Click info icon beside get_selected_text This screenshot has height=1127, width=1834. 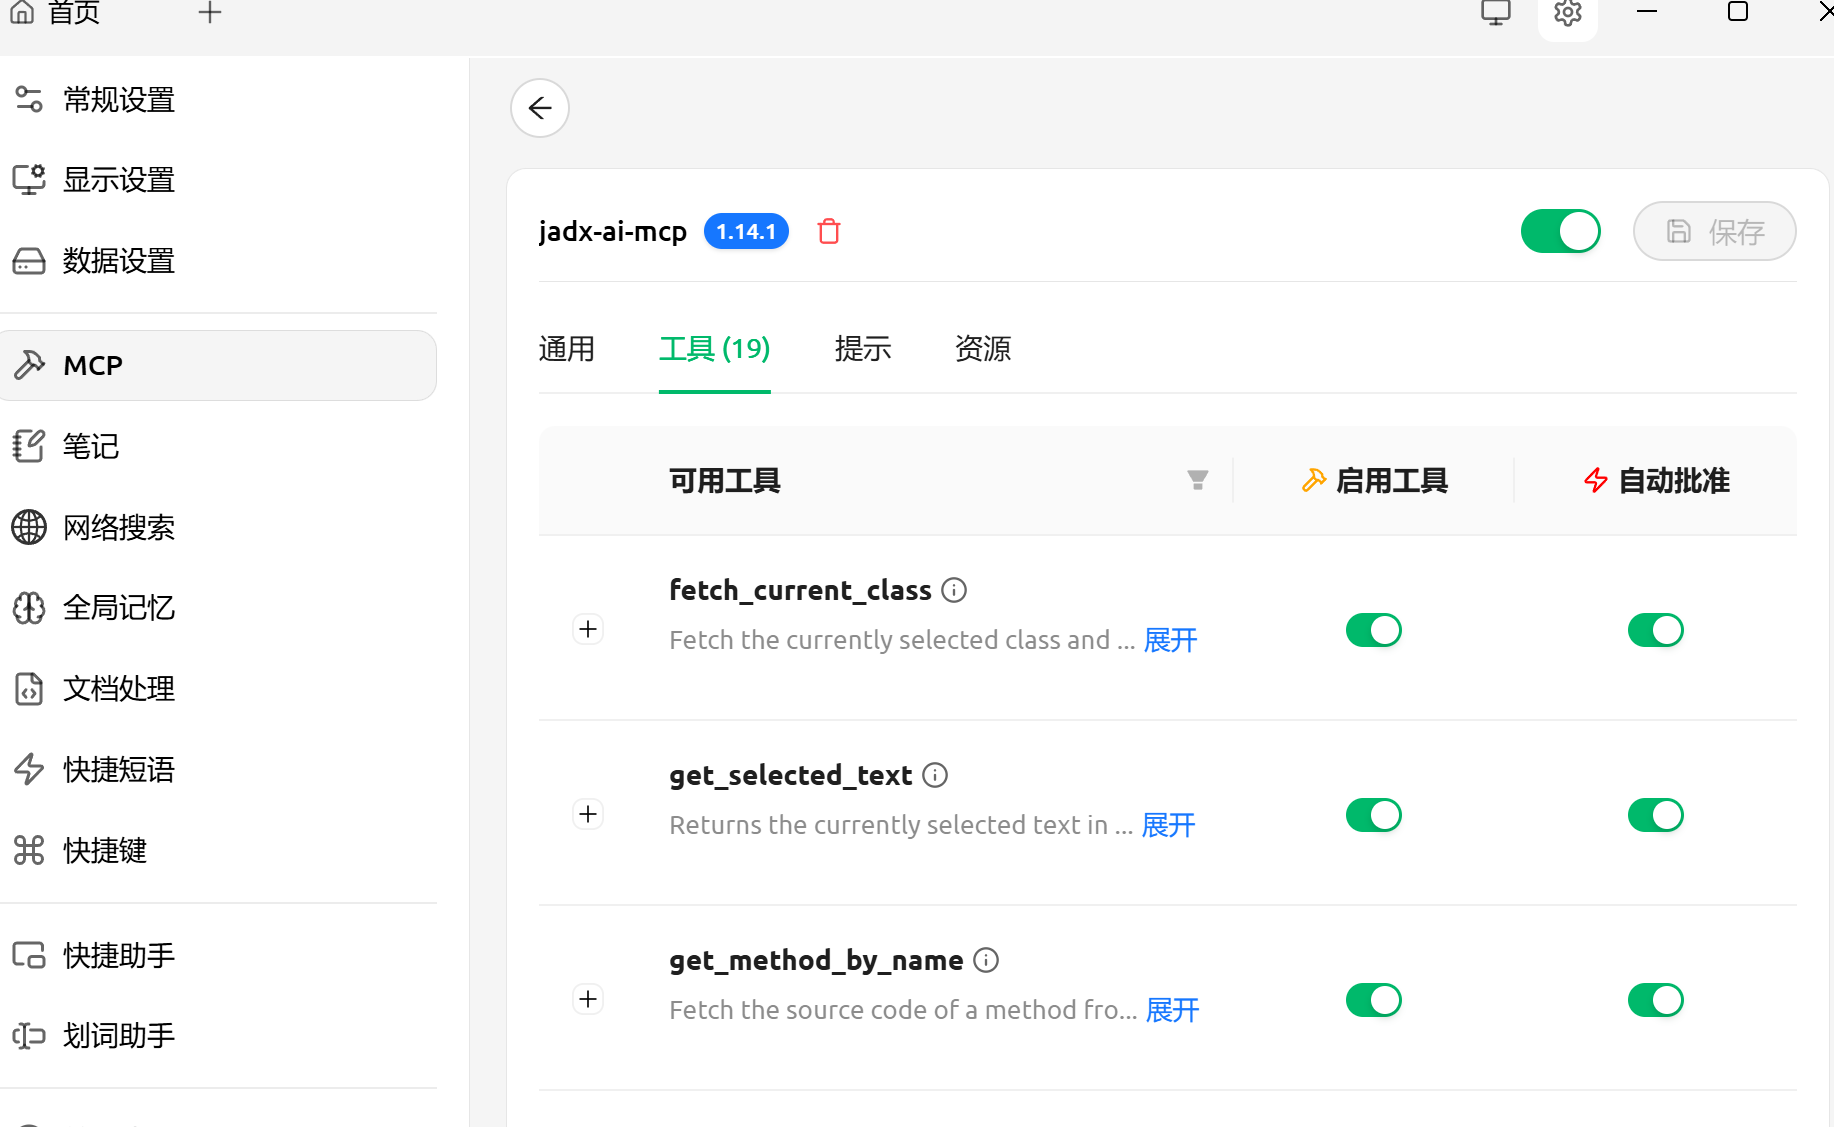935,776
